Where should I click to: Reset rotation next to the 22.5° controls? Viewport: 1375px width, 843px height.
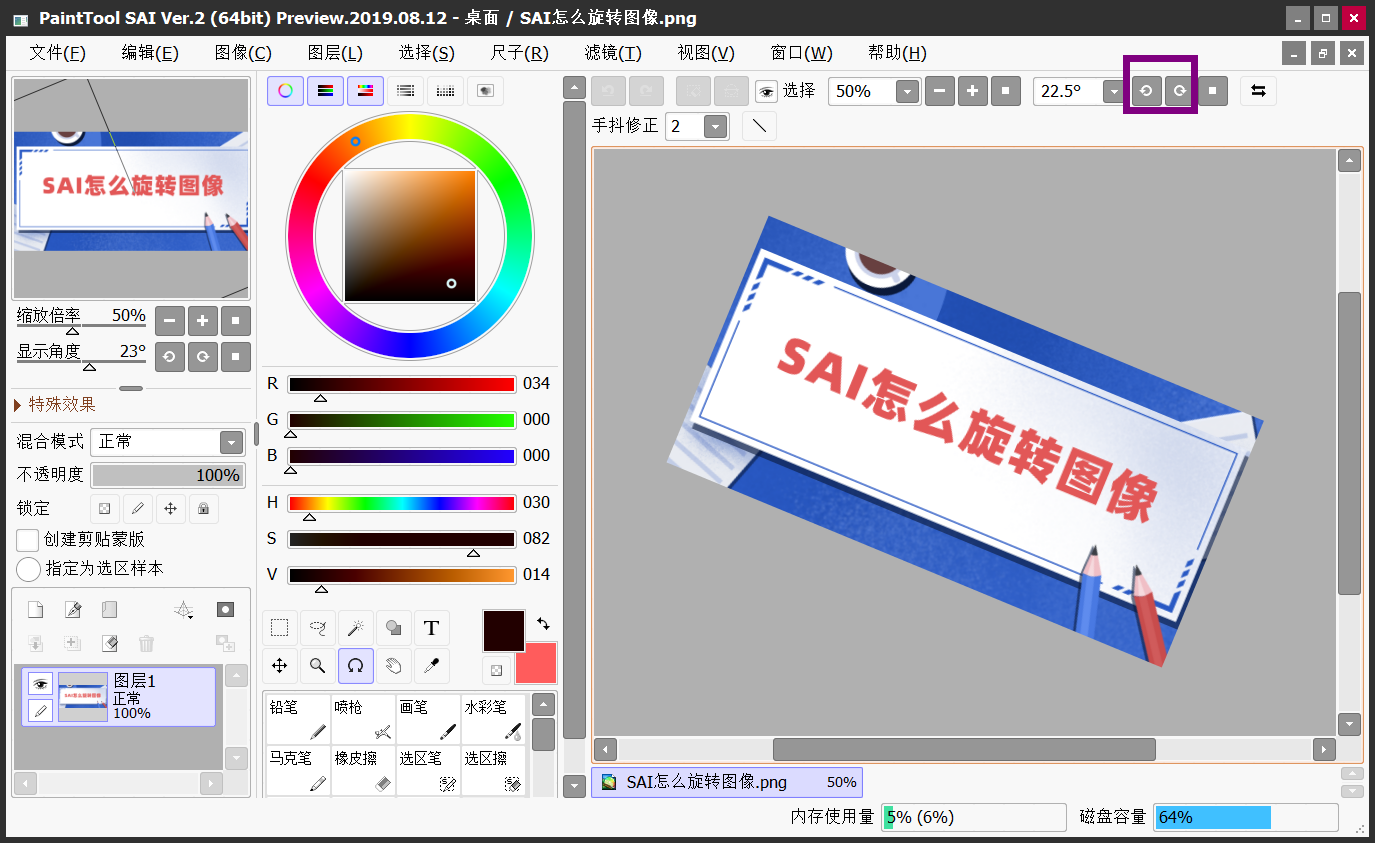1213,91
